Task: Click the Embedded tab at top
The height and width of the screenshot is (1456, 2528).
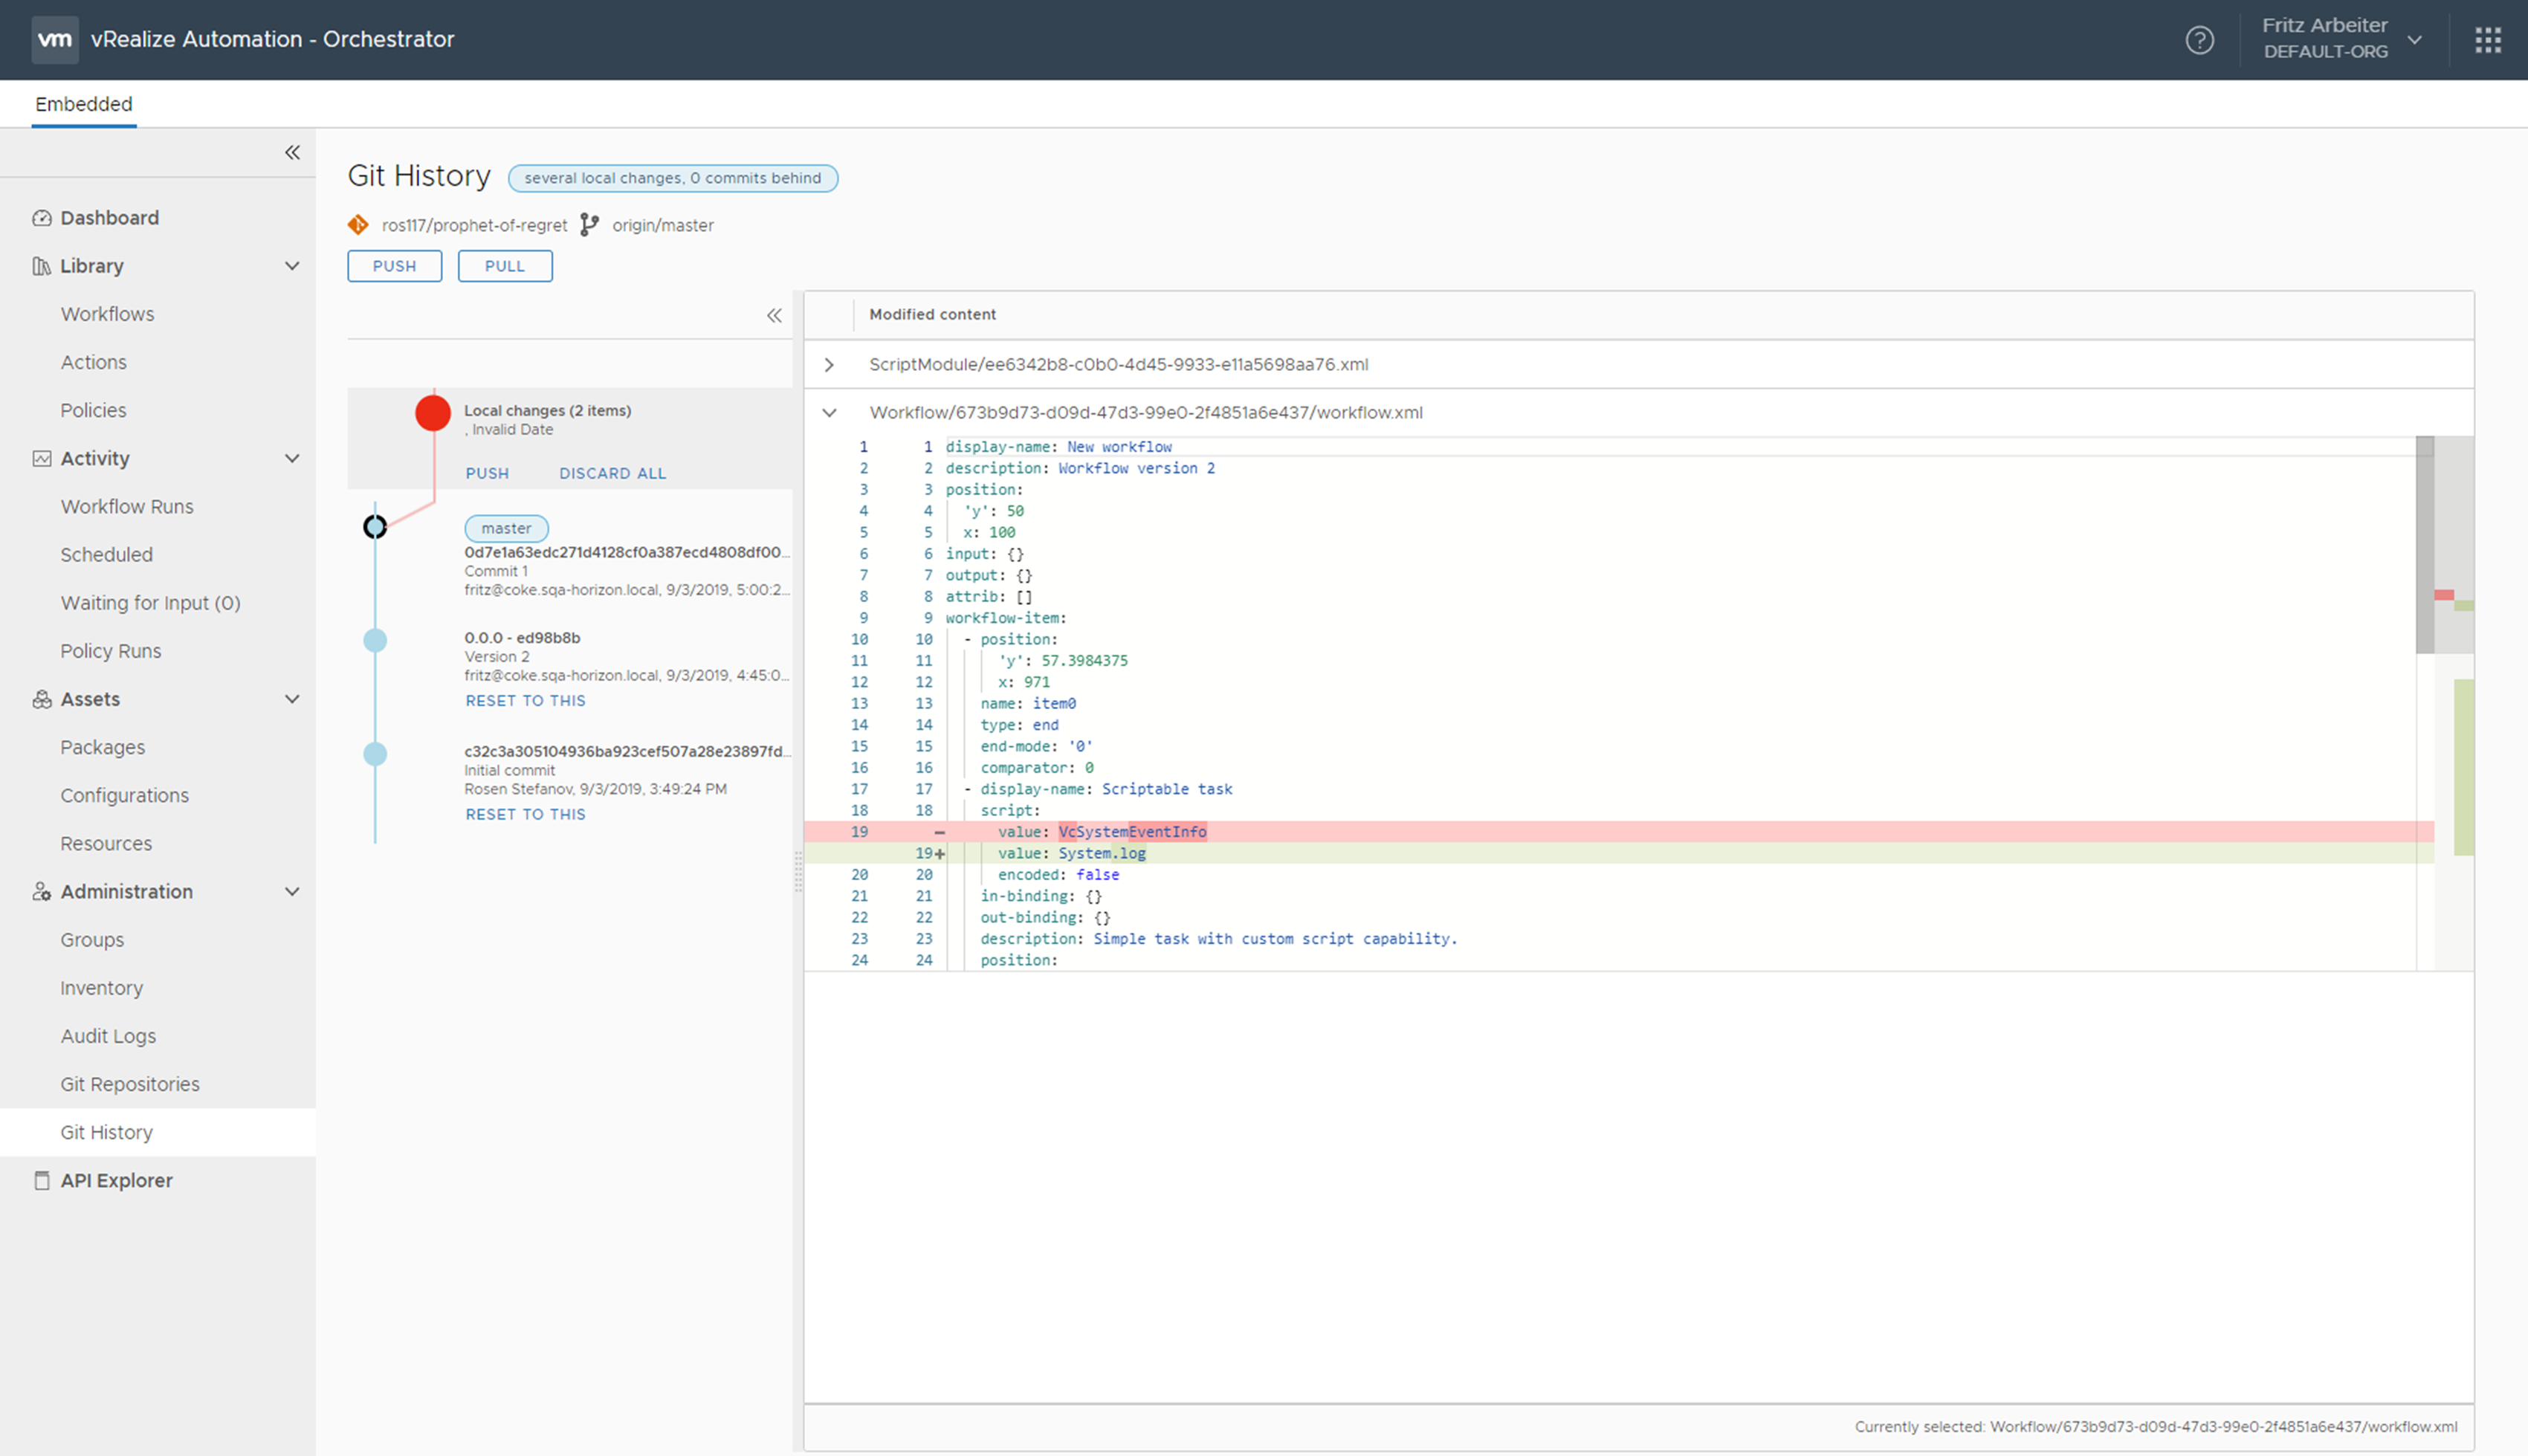Action: coord(83,104)
